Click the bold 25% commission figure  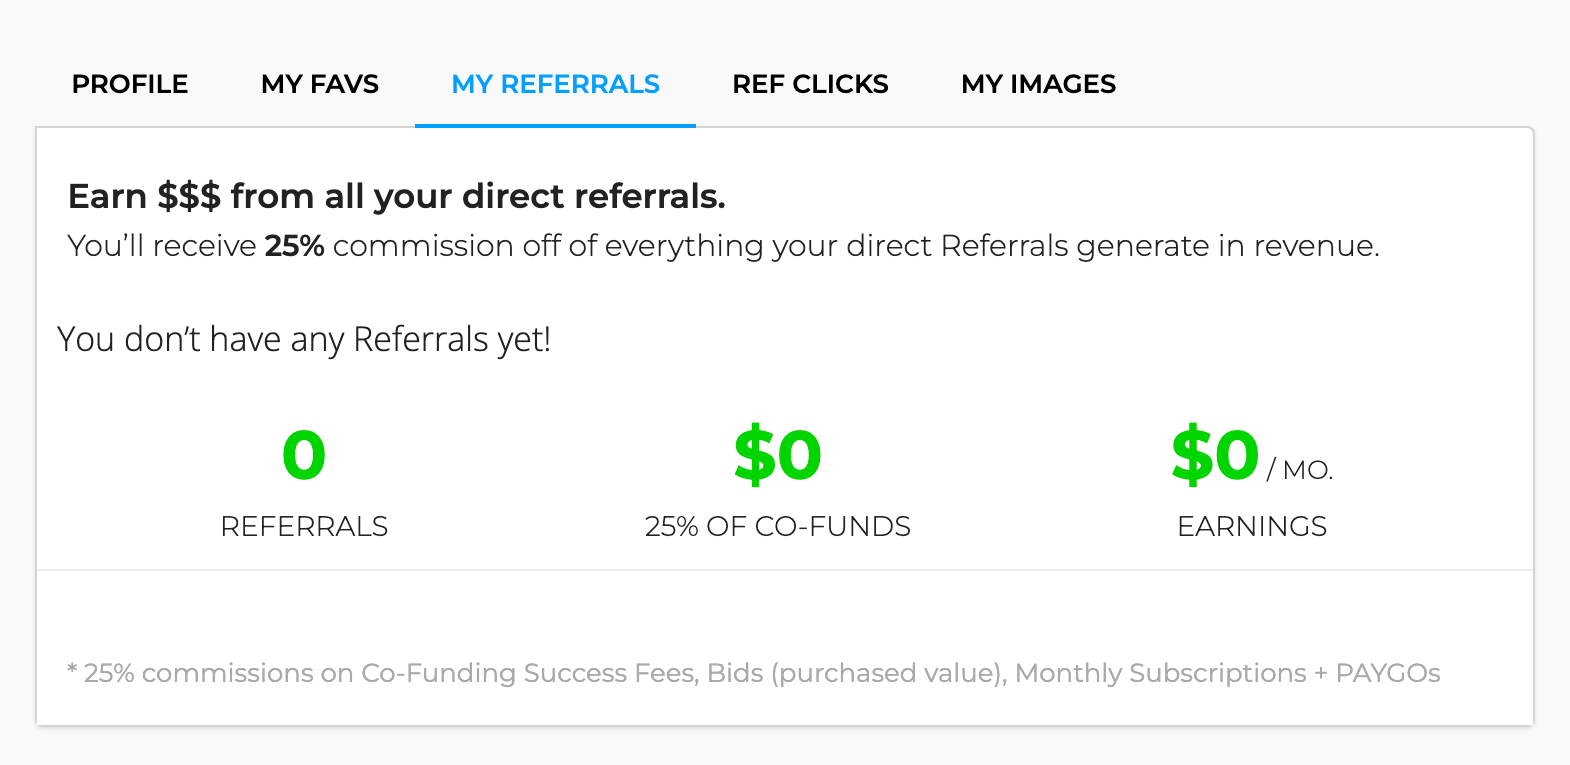click(294, 246)
